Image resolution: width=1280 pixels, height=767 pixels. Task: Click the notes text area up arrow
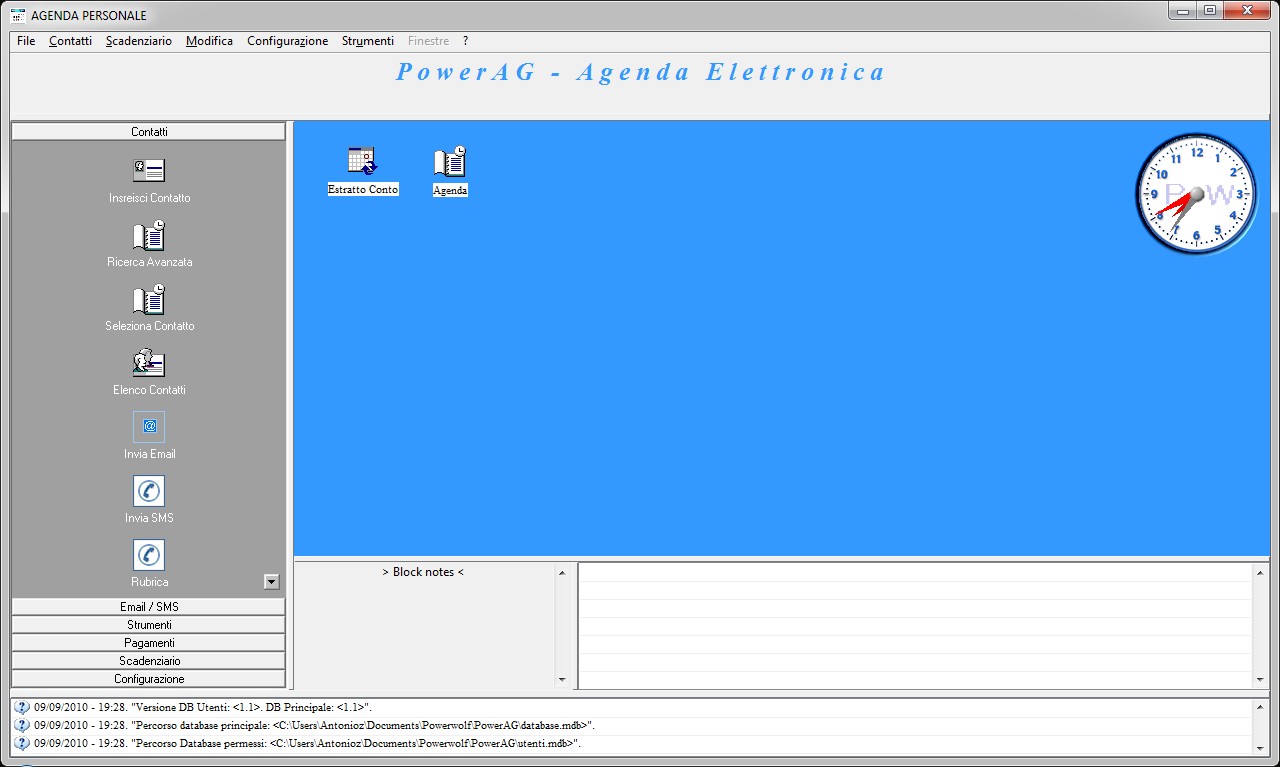(1258, 573)
